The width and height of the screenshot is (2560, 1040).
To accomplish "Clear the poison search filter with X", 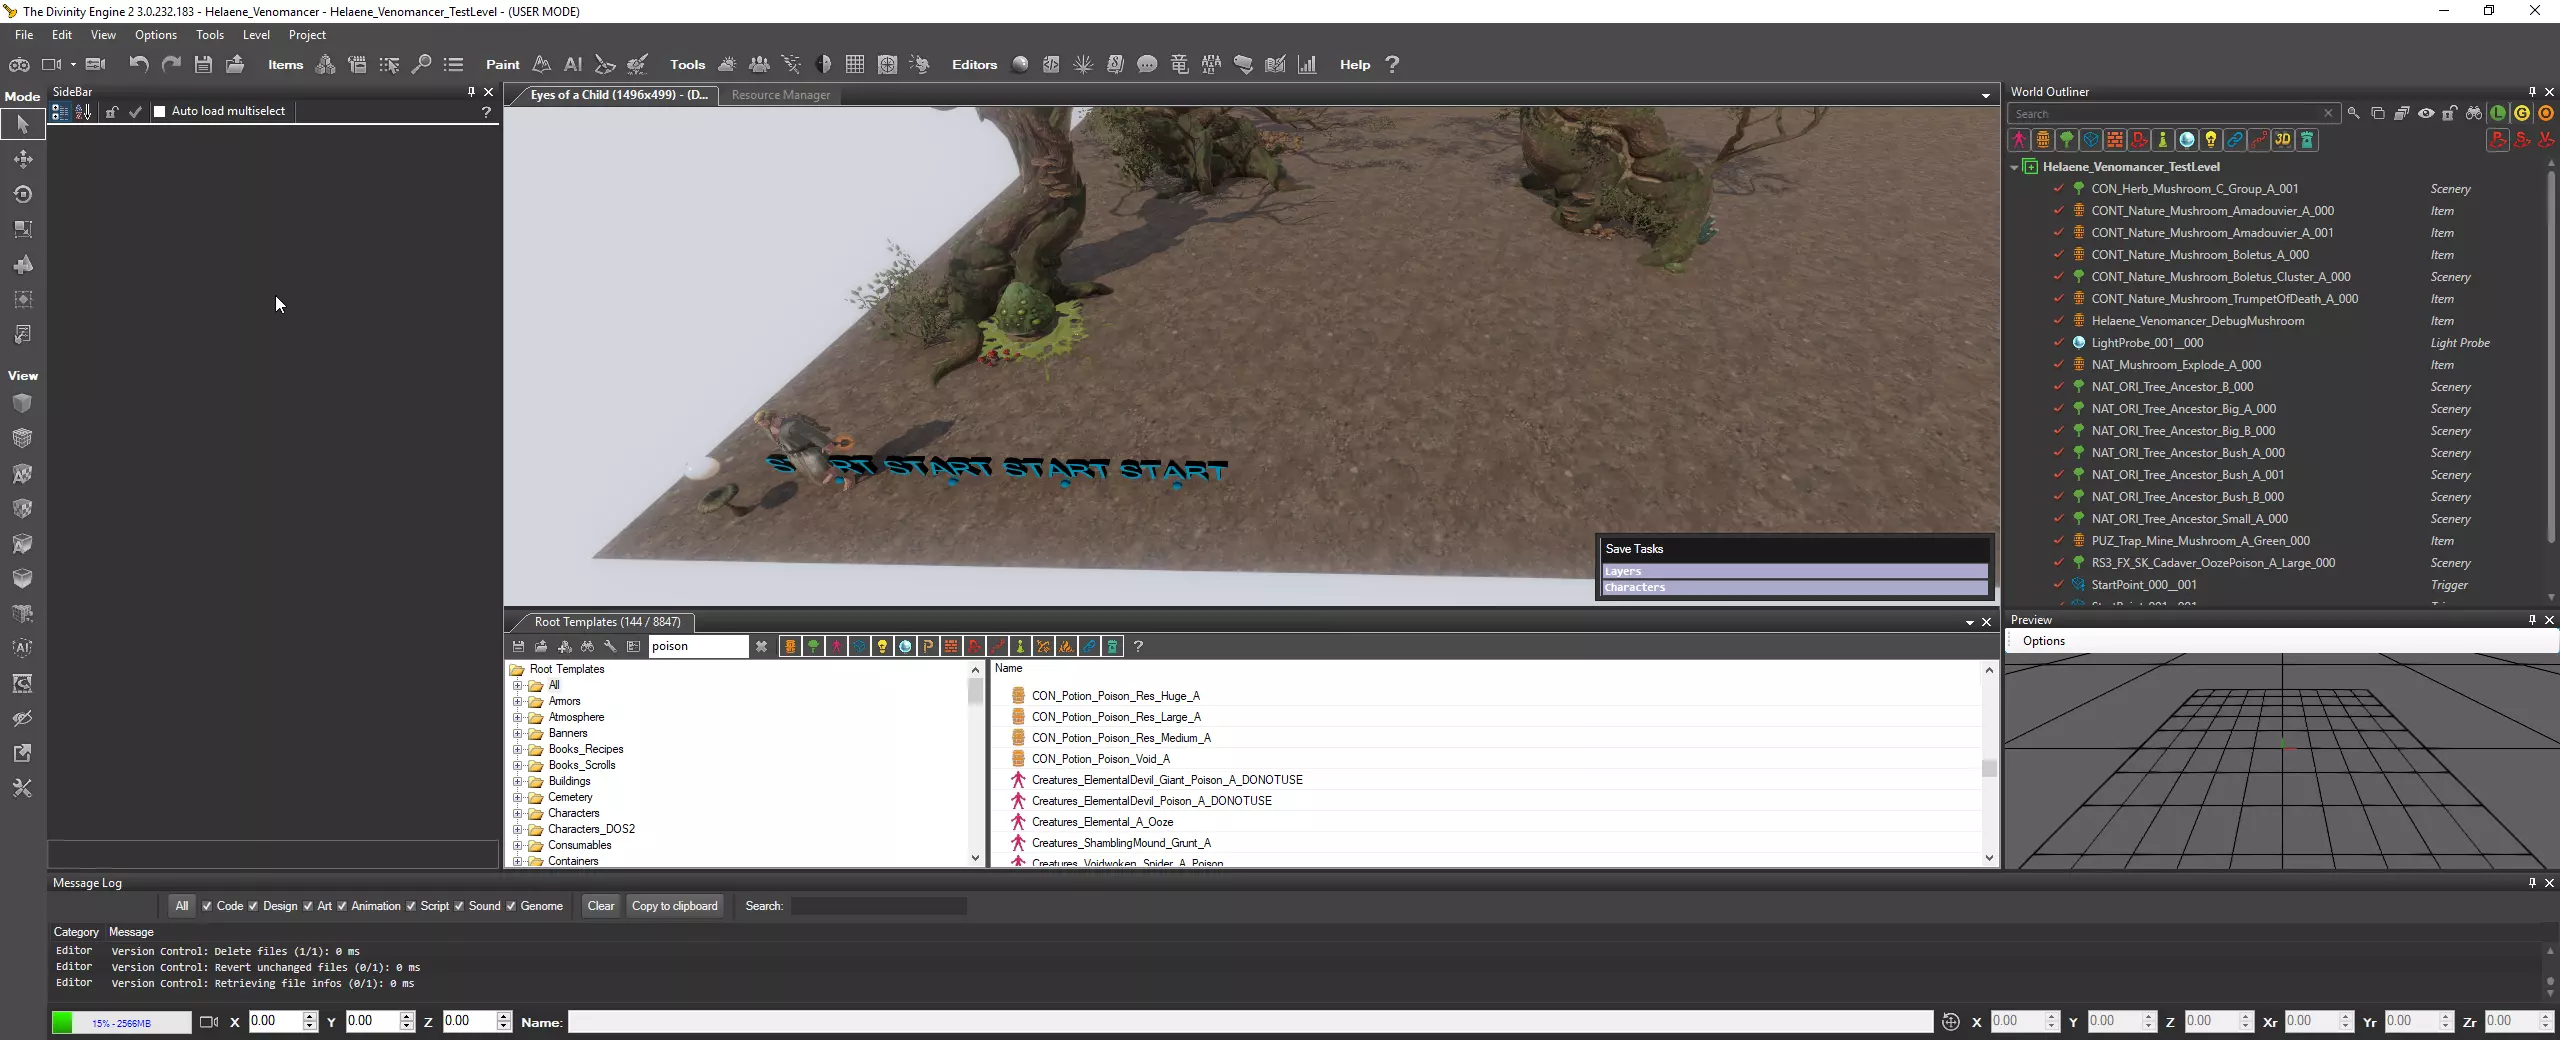I will pyautogui.click(x=761, y=646).
